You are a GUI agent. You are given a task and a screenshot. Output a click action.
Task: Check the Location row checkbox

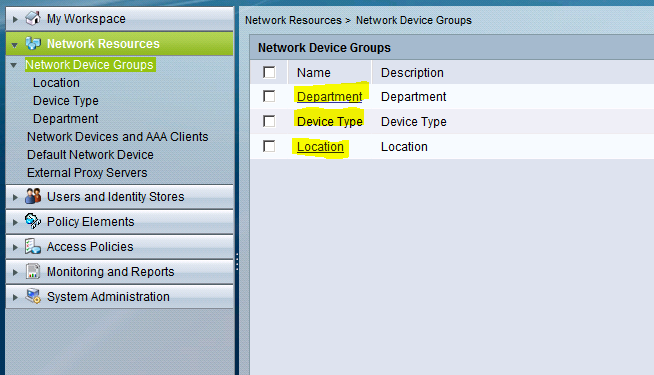coord(269,146)
